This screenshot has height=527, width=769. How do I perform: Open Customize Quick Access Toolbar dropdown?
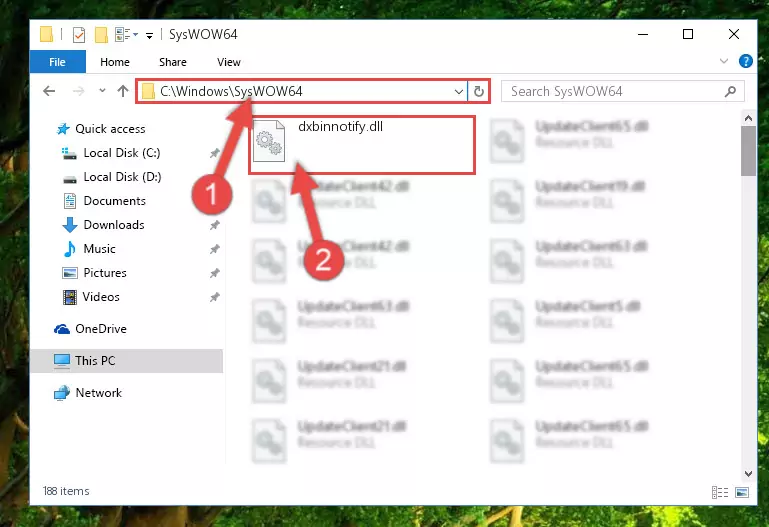click(x=149, y=35)
